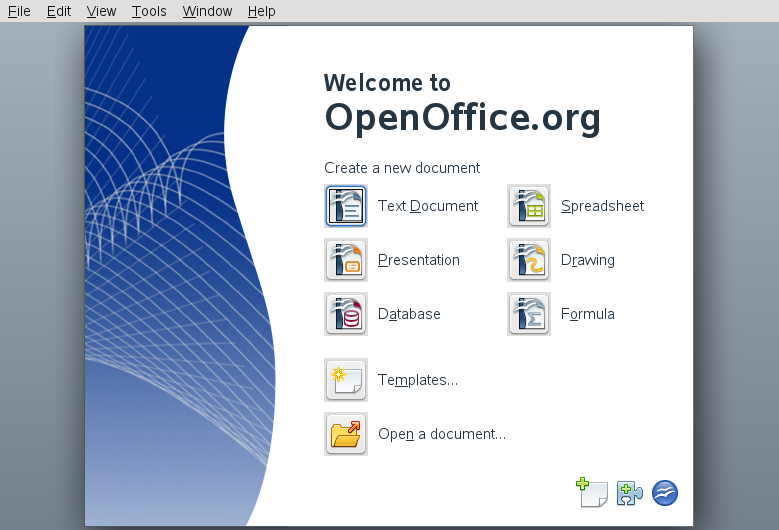Open the Window menu
The image size is (779, 530).
(207, 11)
